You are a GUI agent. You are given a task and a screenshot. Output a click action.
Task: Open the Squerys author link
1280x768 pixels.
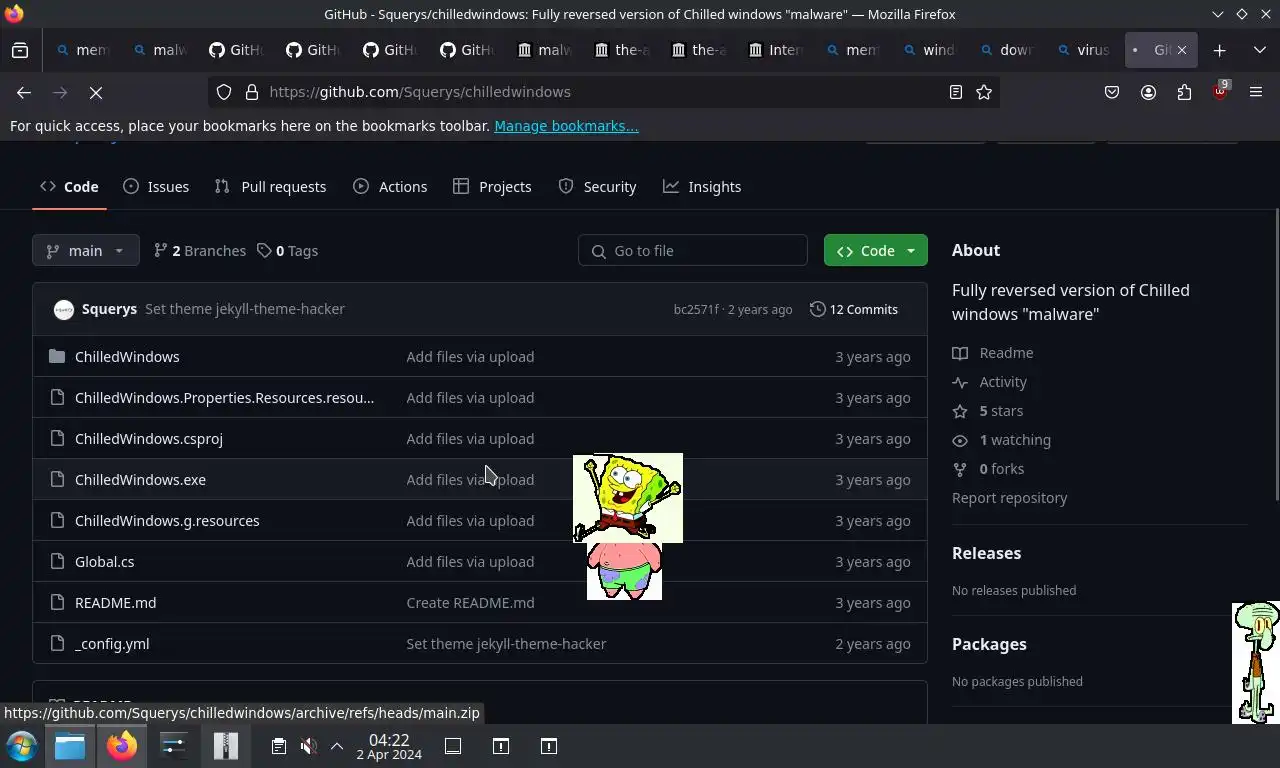(x=109, y=309)
